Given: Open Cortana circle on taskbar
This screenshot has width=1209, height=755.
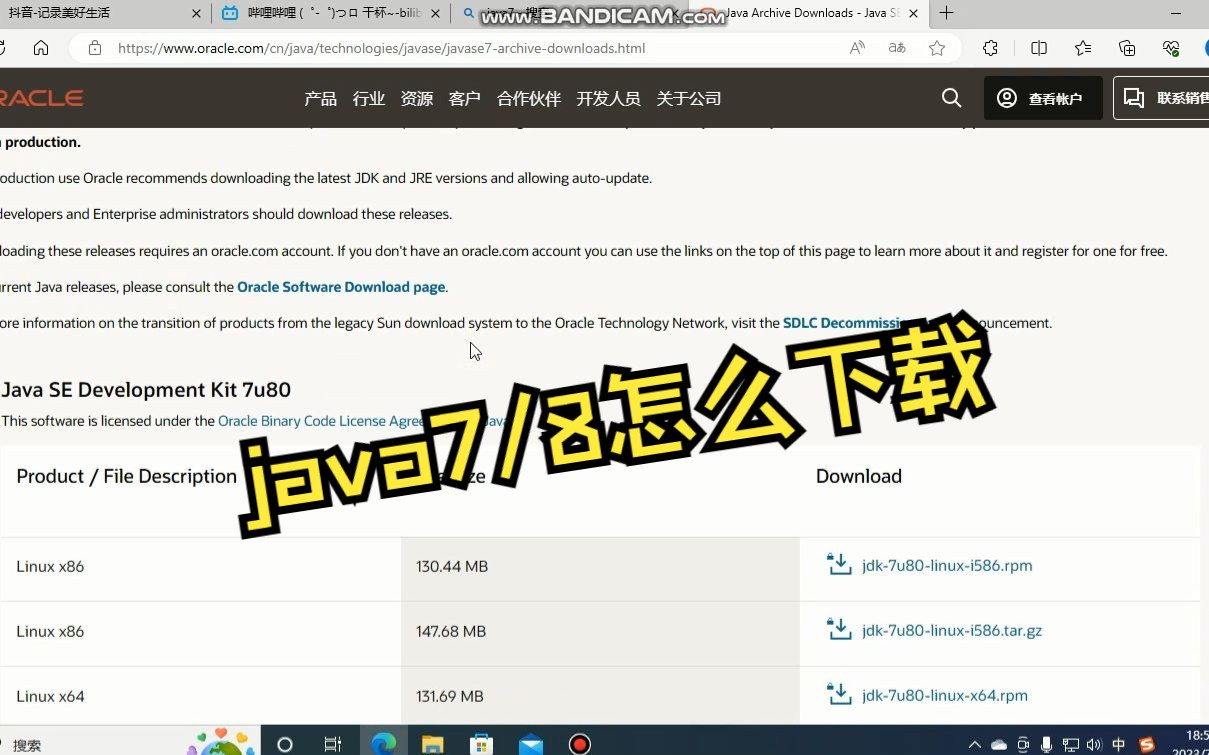Looking at the screenshot, I should click(285, 744).
